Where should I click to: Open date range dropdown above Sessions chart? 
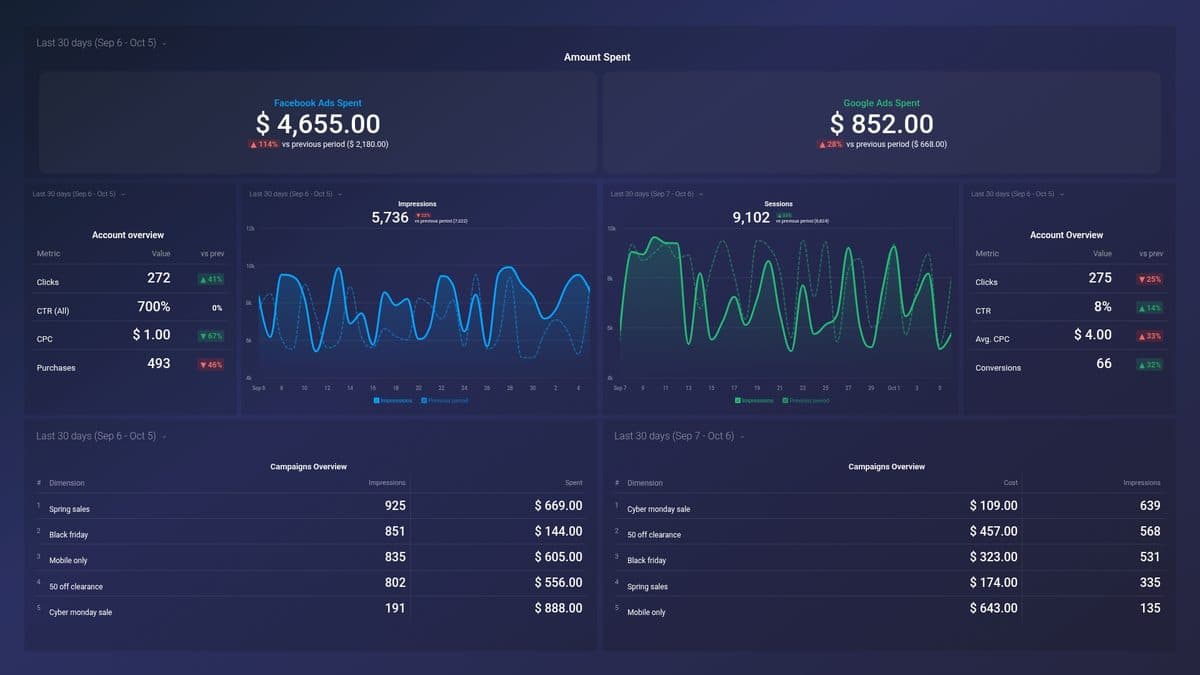tap(657, 194)
